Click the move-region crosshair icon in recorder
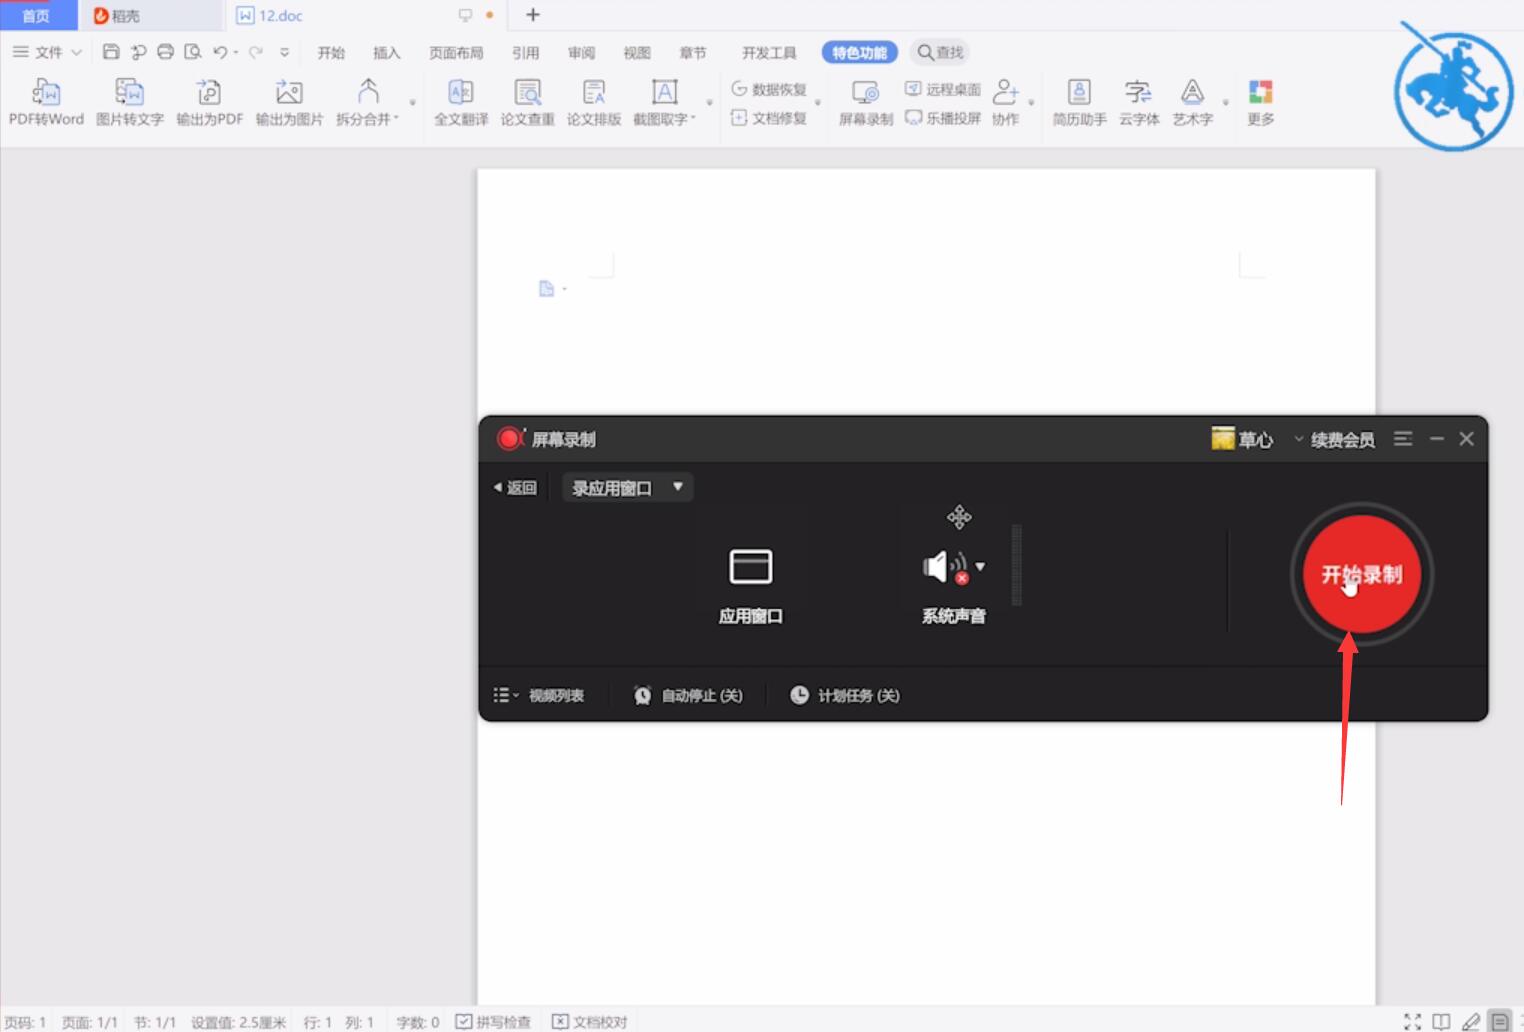 coord(959,517)
